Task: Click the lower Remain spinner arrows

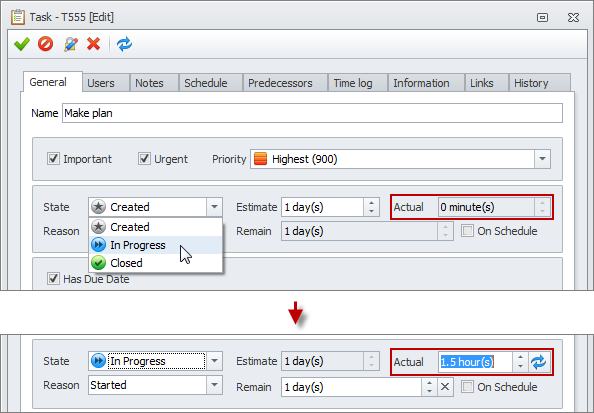Action: click(429, 387)
